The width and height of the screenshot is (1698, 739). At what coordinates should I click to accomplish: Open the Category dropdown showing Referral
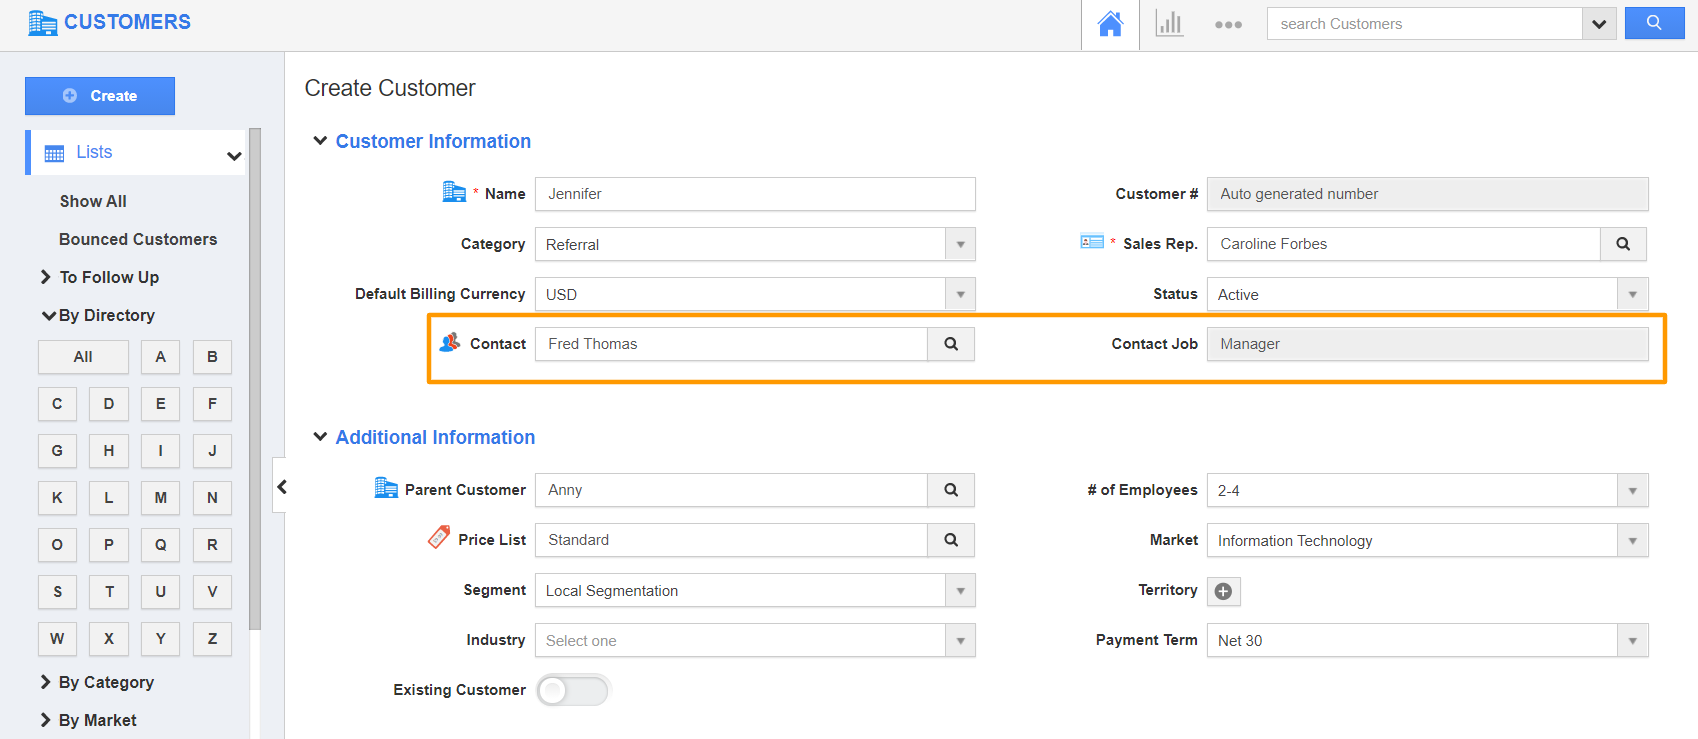tap(755, 244)
